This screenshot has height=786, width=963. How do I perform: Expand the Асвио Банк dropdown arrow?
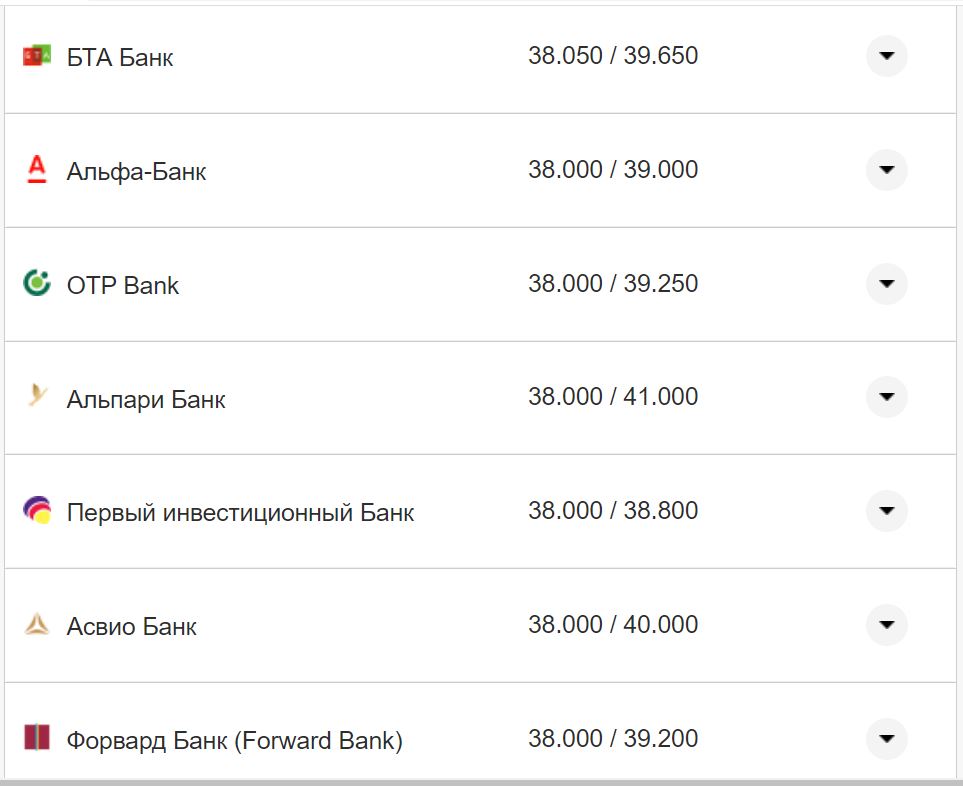pos(886,625)
